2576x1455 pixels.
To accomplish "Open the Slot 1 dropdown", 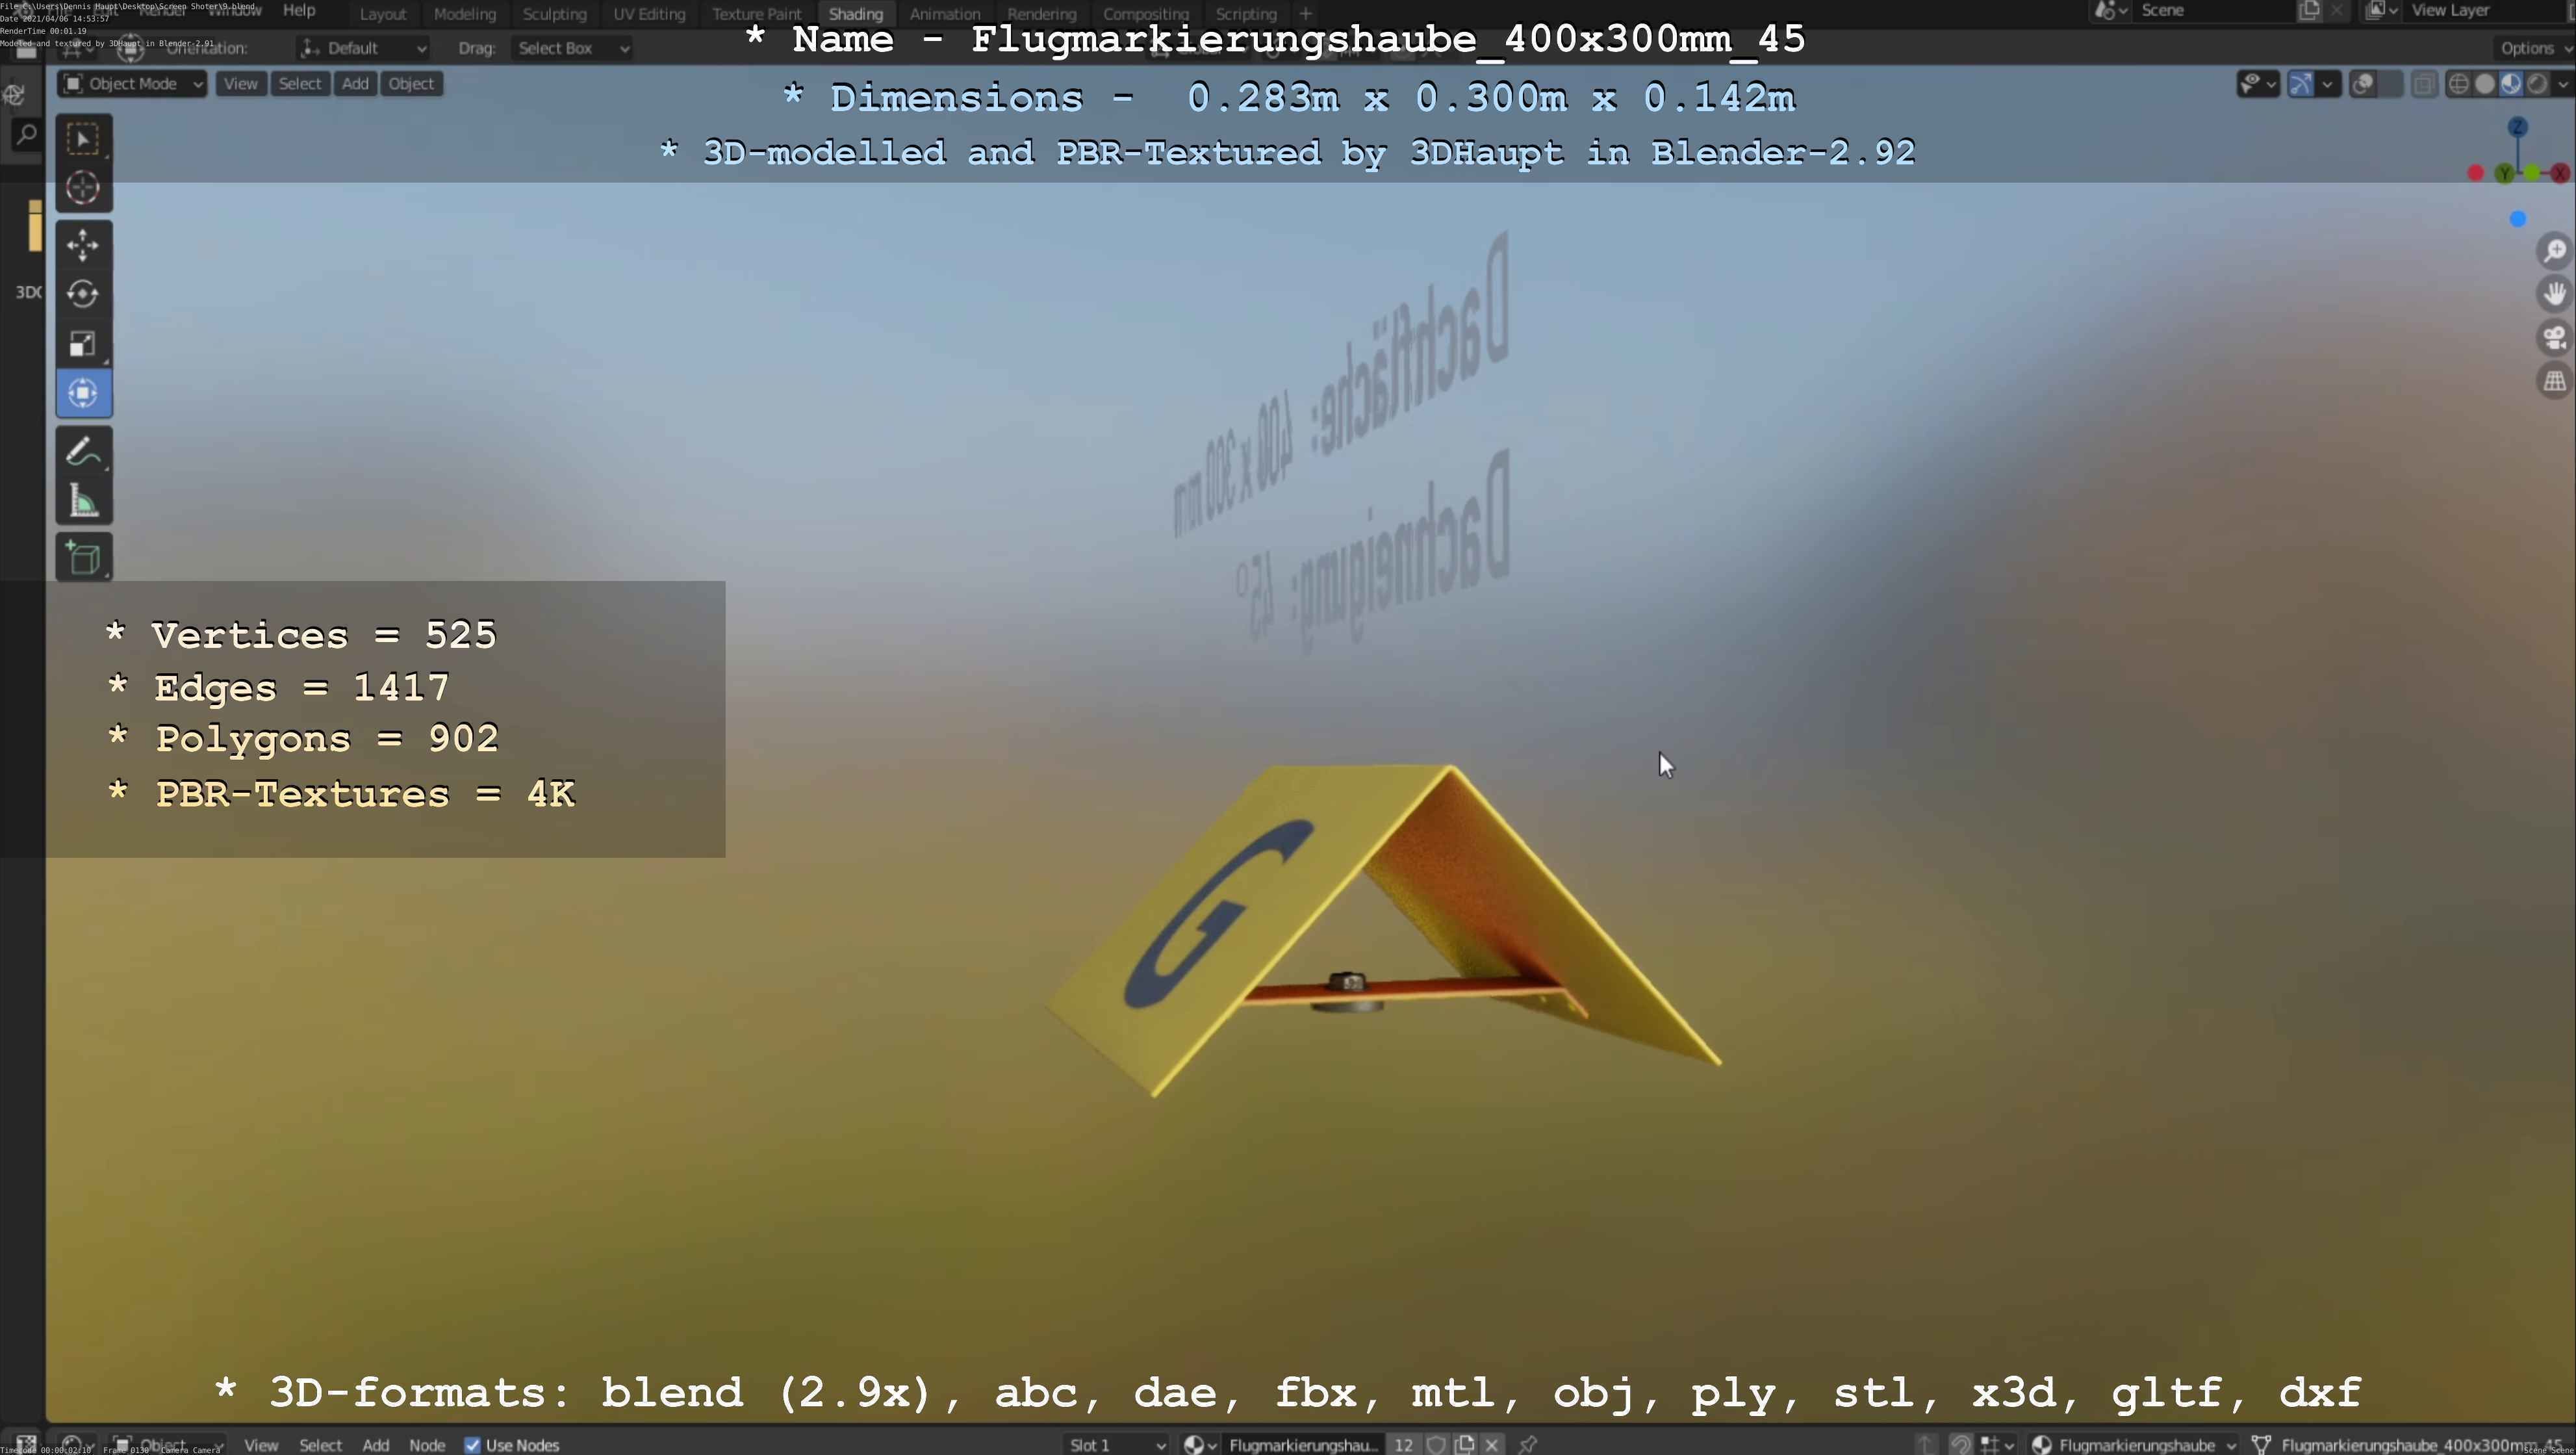I will tap(1117, 1444).
